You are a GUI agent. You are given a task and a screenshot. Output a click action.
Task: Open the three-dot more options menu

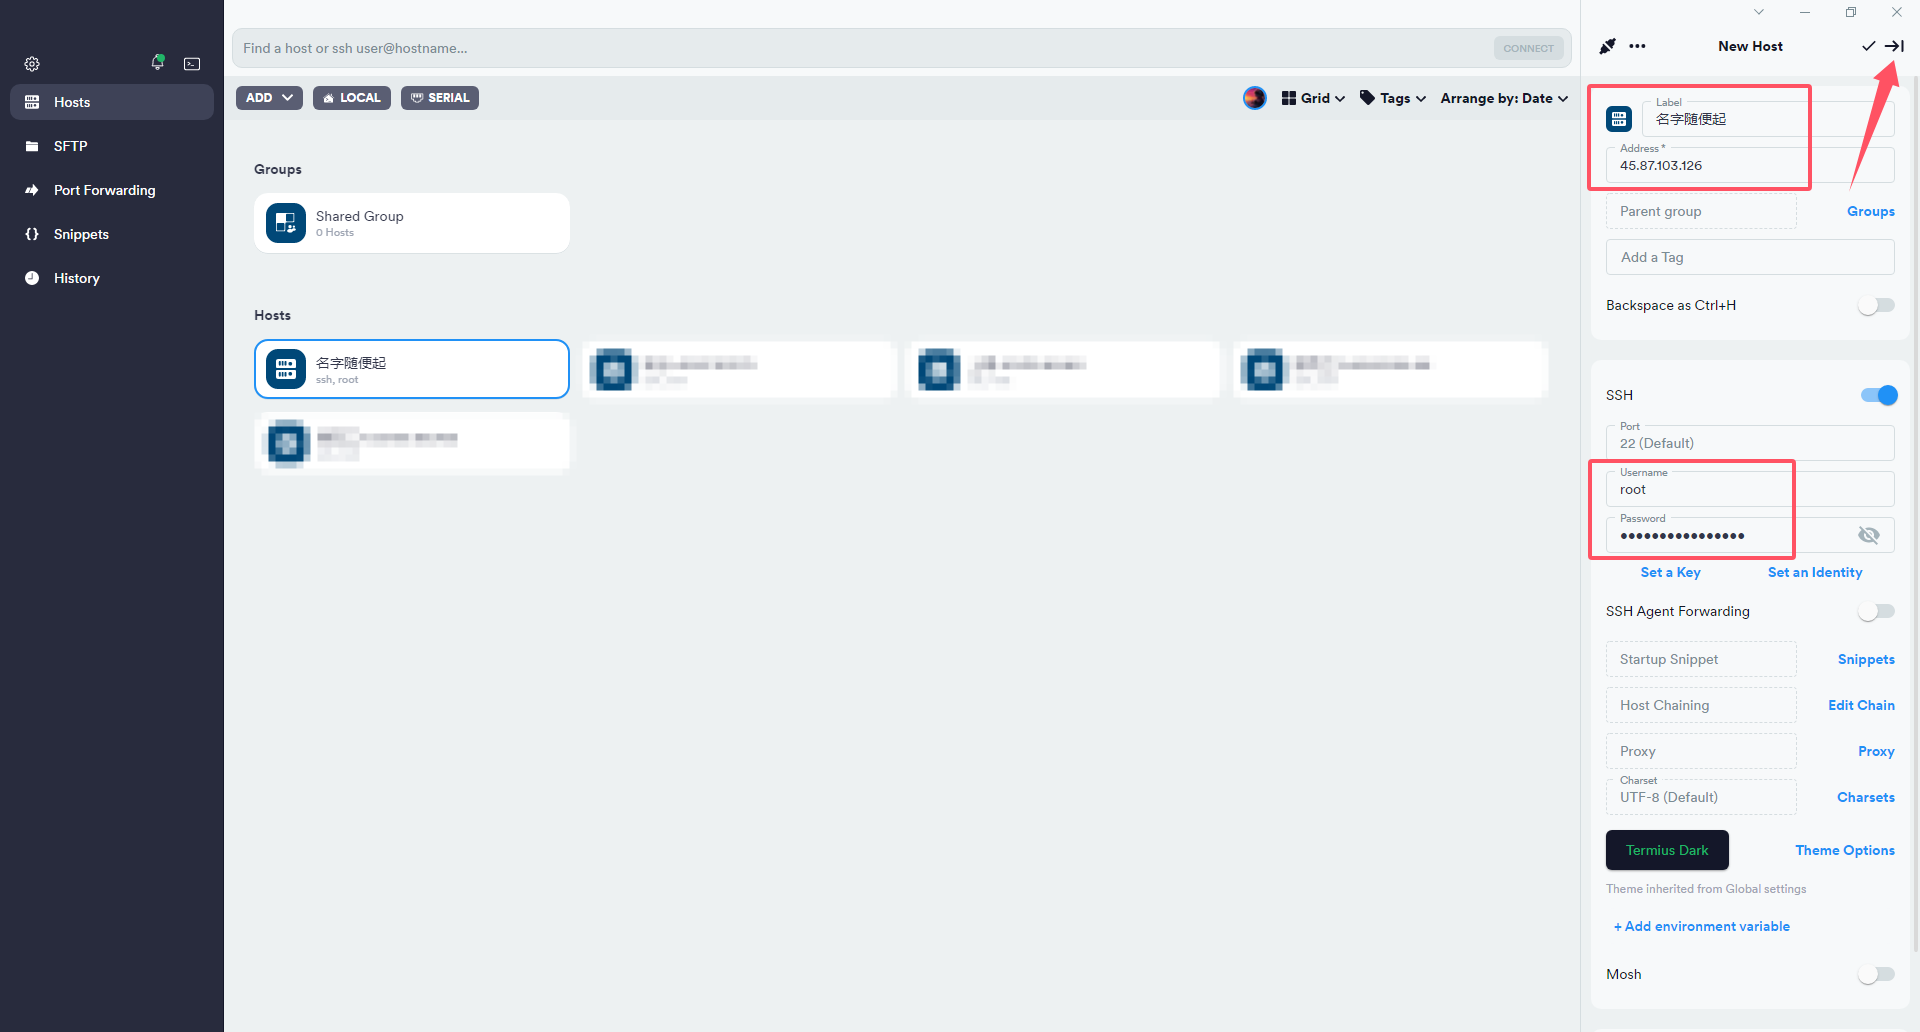[x=1637, y=46]
